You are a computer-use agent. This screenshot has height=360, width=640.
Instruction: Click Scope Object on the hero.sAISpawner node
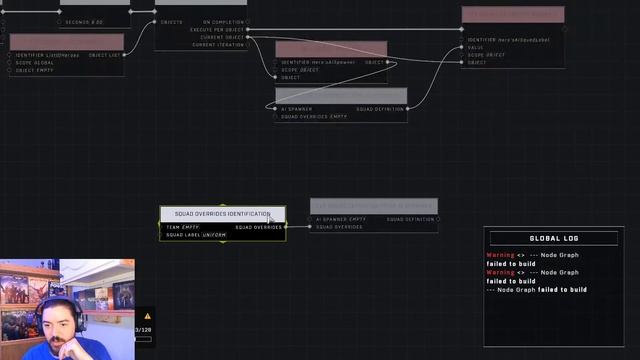[x=300, y=70]
